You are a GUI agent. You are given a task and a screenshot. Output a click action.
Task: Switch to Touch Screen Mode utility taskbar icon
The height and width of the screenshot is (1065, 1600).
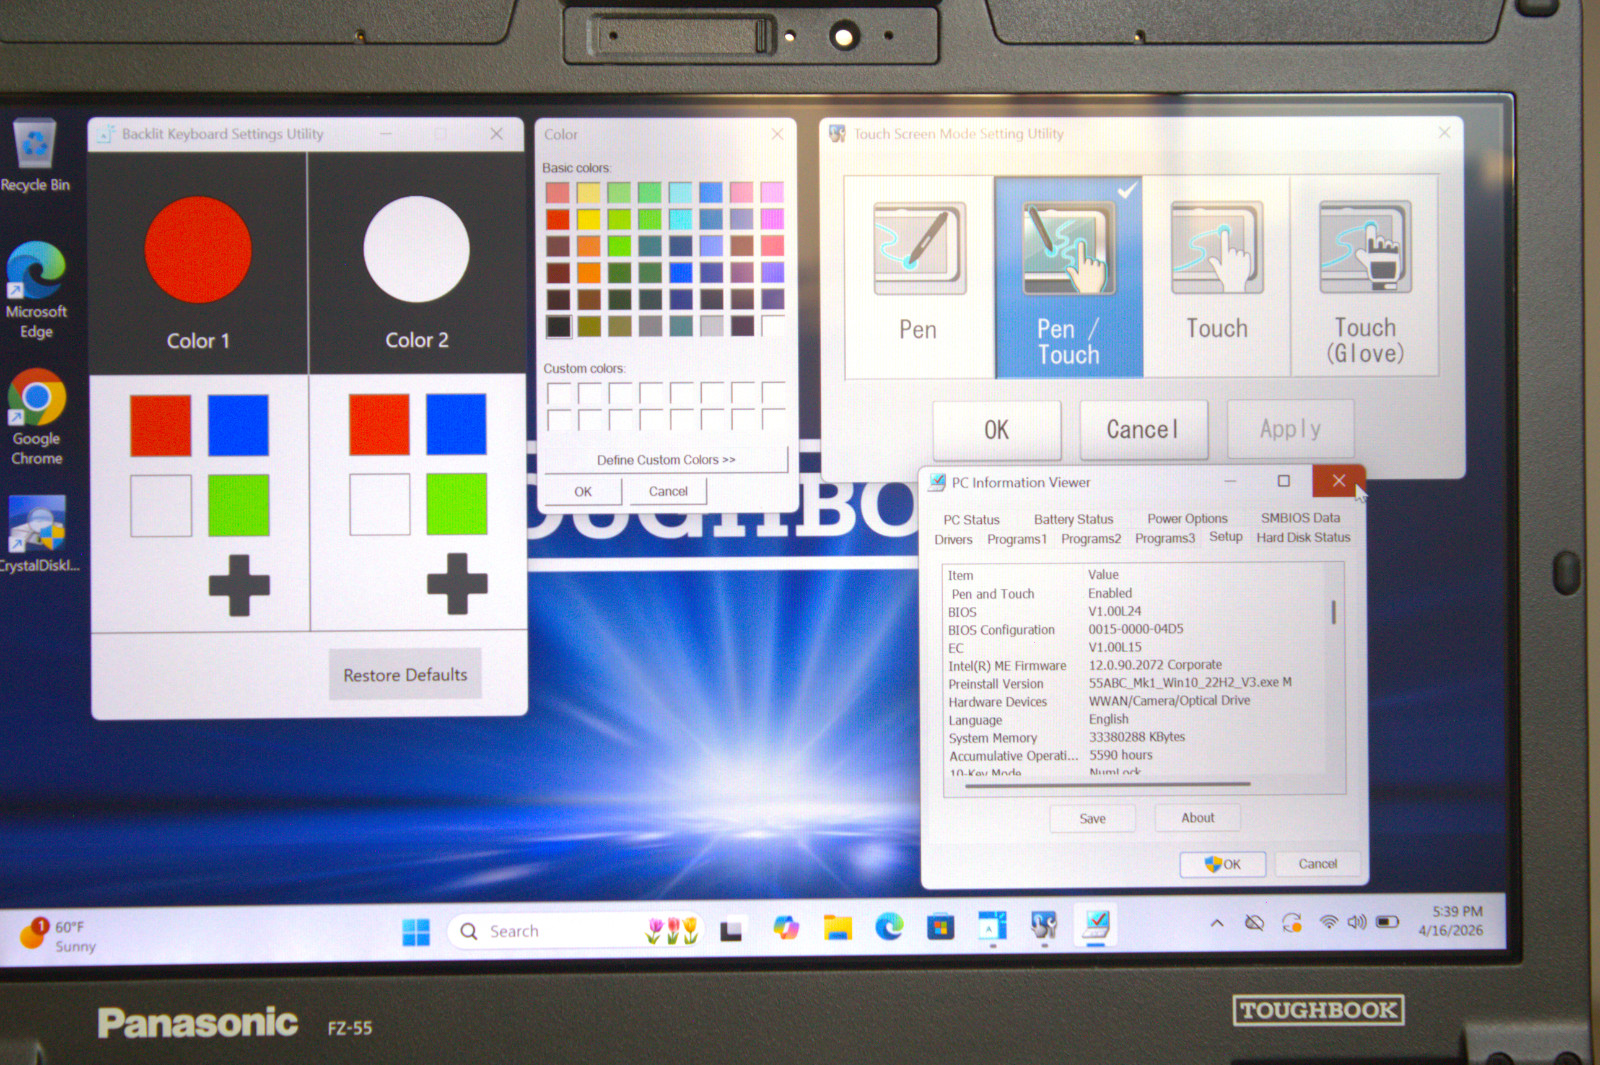(x=1044, y=926)
